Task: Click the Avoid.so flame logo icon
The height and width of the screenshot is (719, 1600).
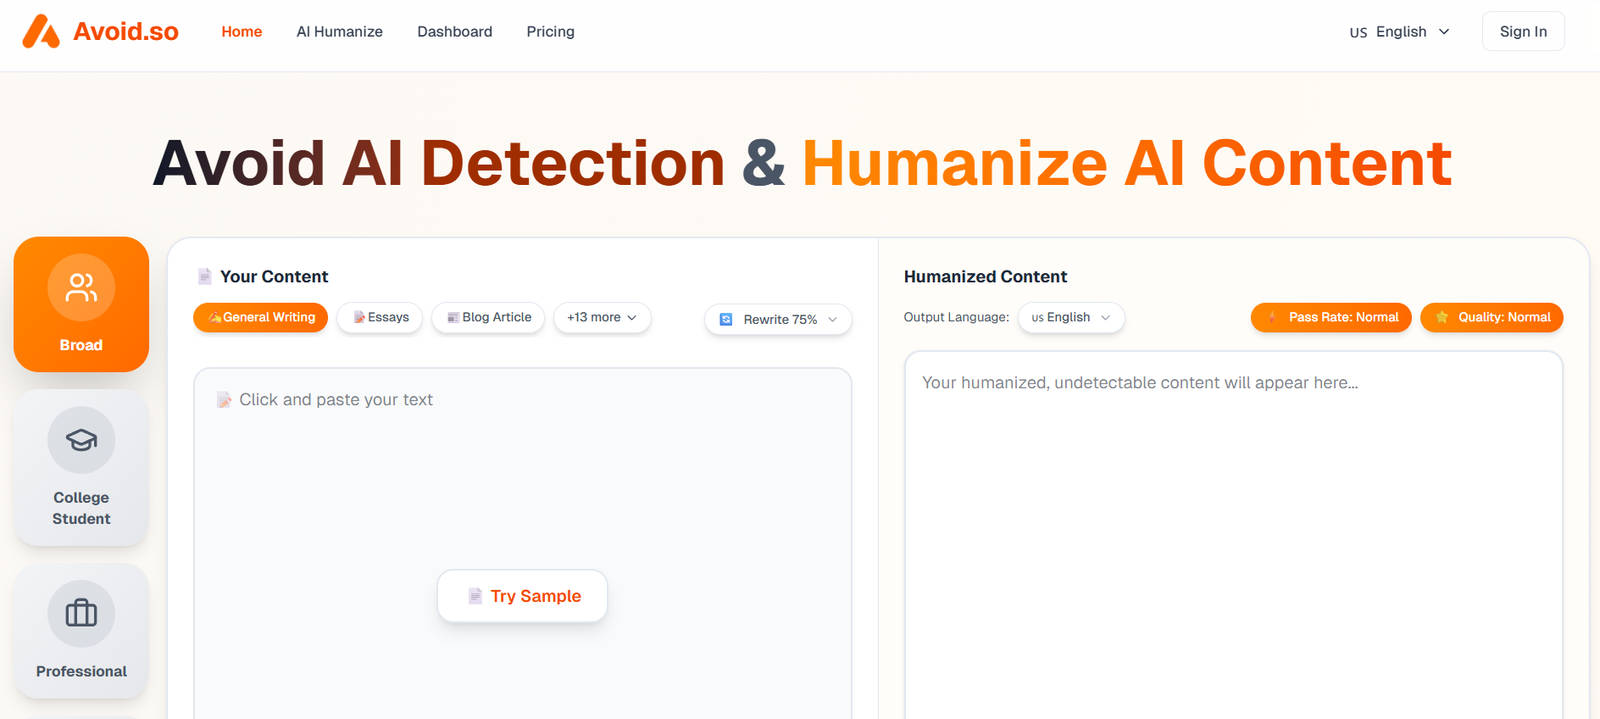Action: [x=41, y=32]
